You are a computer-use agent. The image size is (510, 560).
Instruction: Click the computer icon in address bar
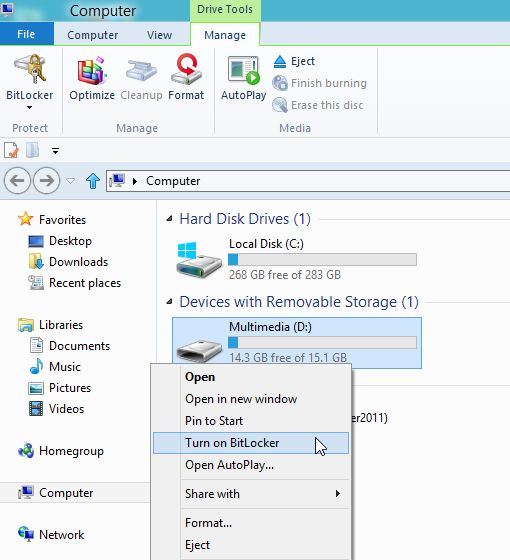(118, 180)
